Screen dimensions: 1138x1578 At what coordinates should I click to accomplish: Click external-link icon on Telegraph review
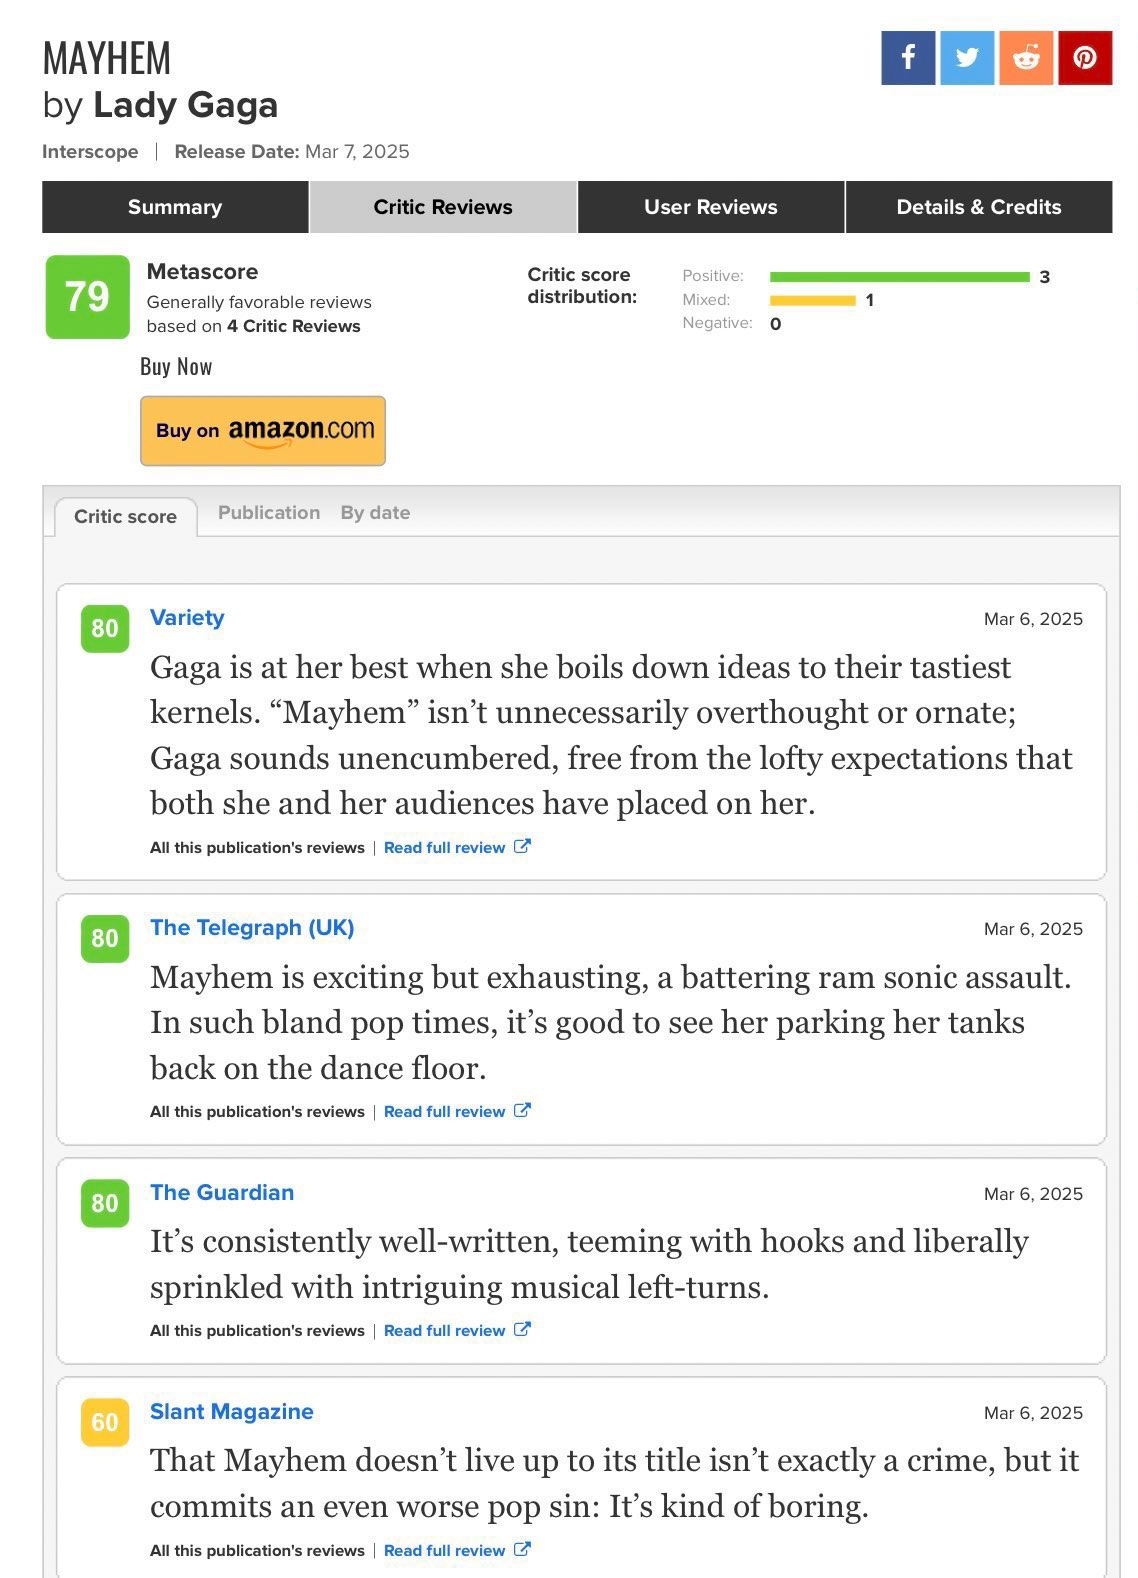(x=522, y=1110)
